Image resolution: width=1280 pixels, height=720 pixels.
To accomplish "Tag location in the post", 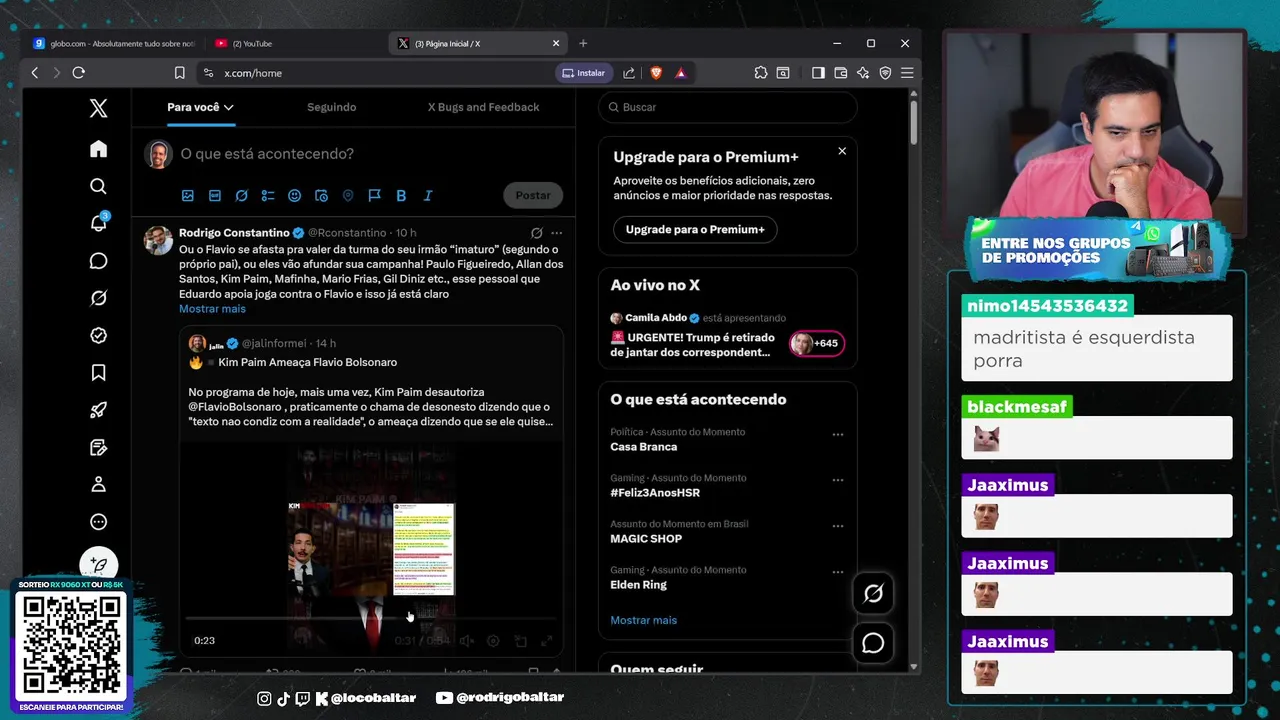I will coord(348,196).
